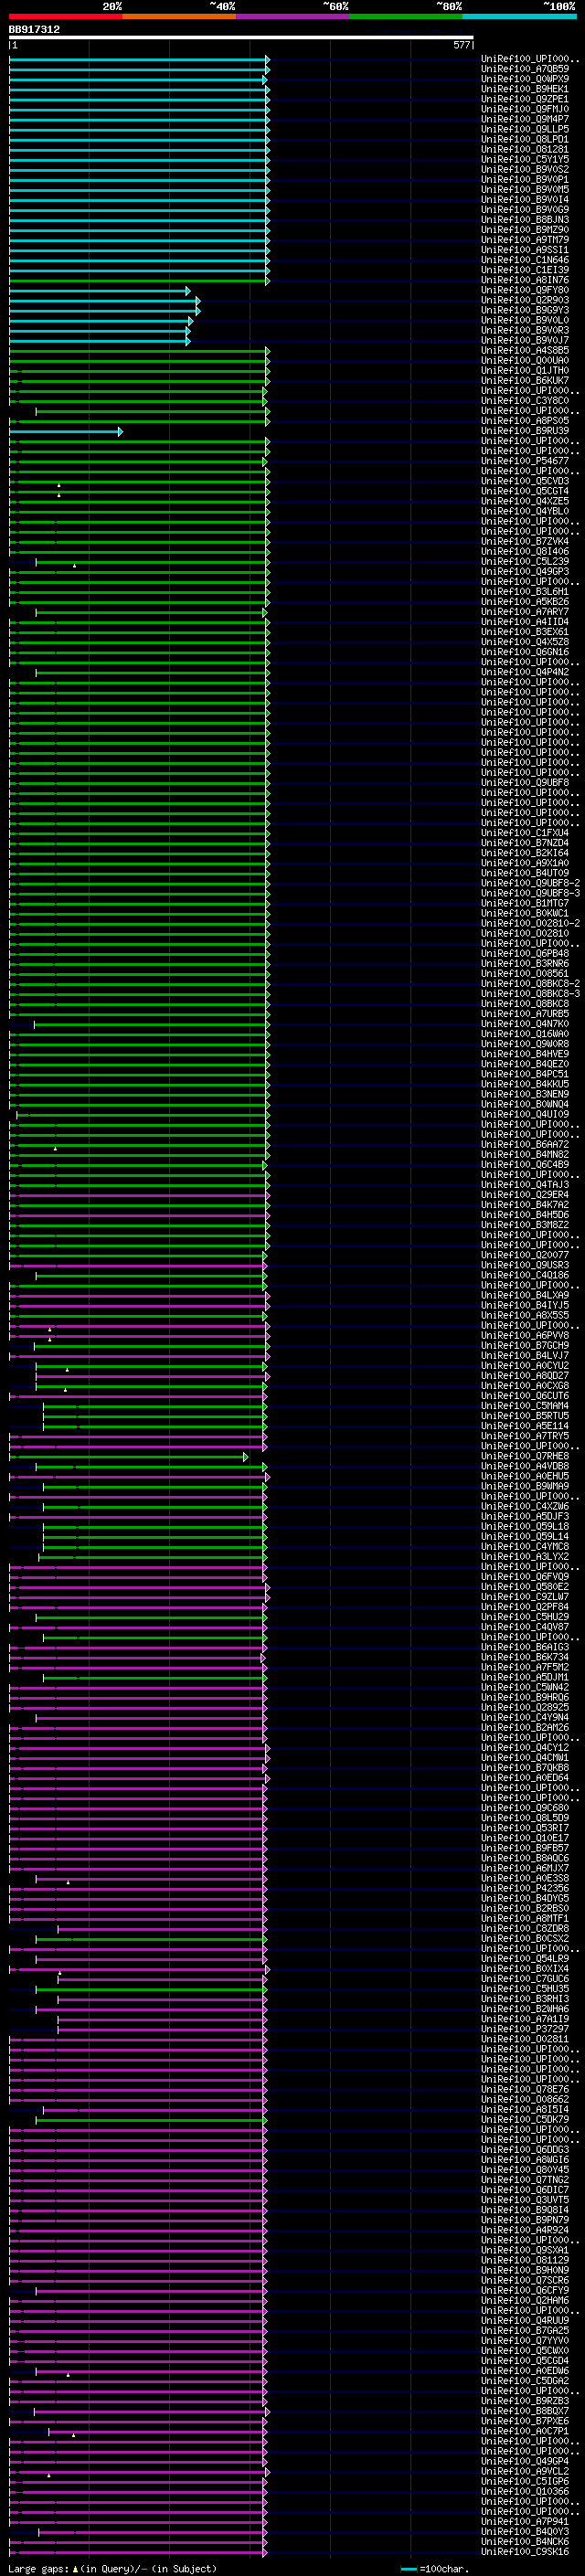
Task: Select hit label UniRef100_Q9M4P7
Action: click(x=525, y=119)
